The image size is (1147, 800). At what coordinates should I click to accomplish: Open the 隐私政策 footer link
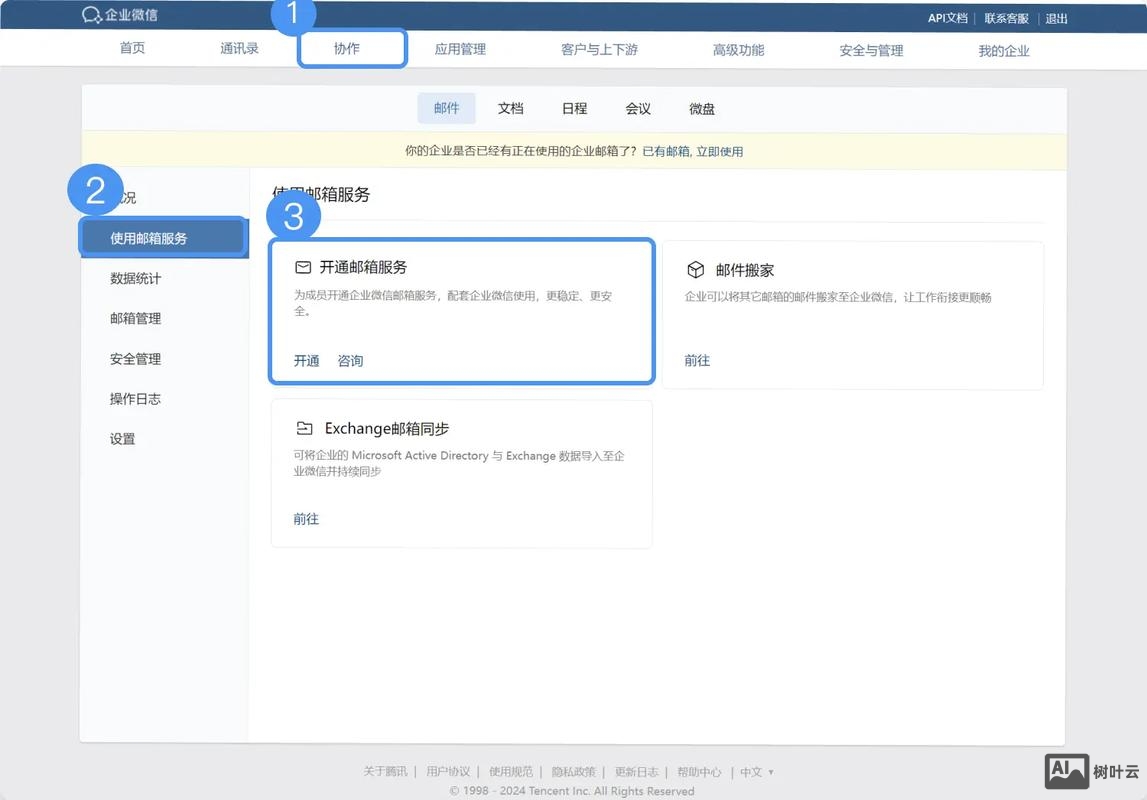(x=574, y=771)
